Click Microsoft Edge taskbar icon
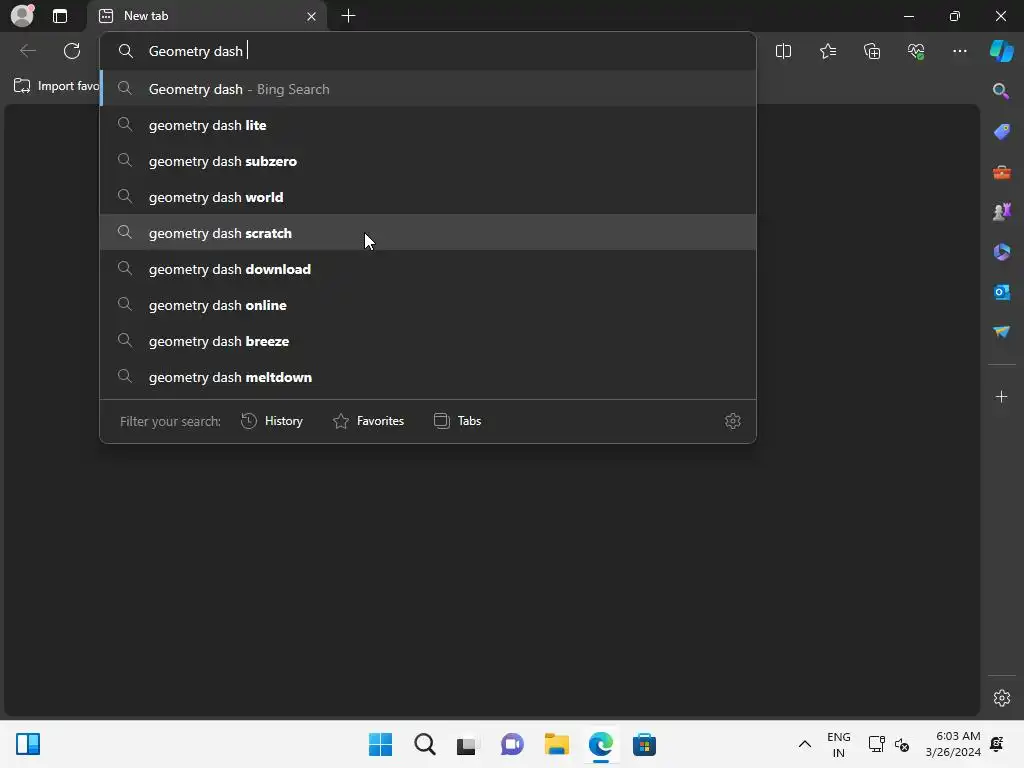The image size is (1024, 768). (x=601, y=744)
